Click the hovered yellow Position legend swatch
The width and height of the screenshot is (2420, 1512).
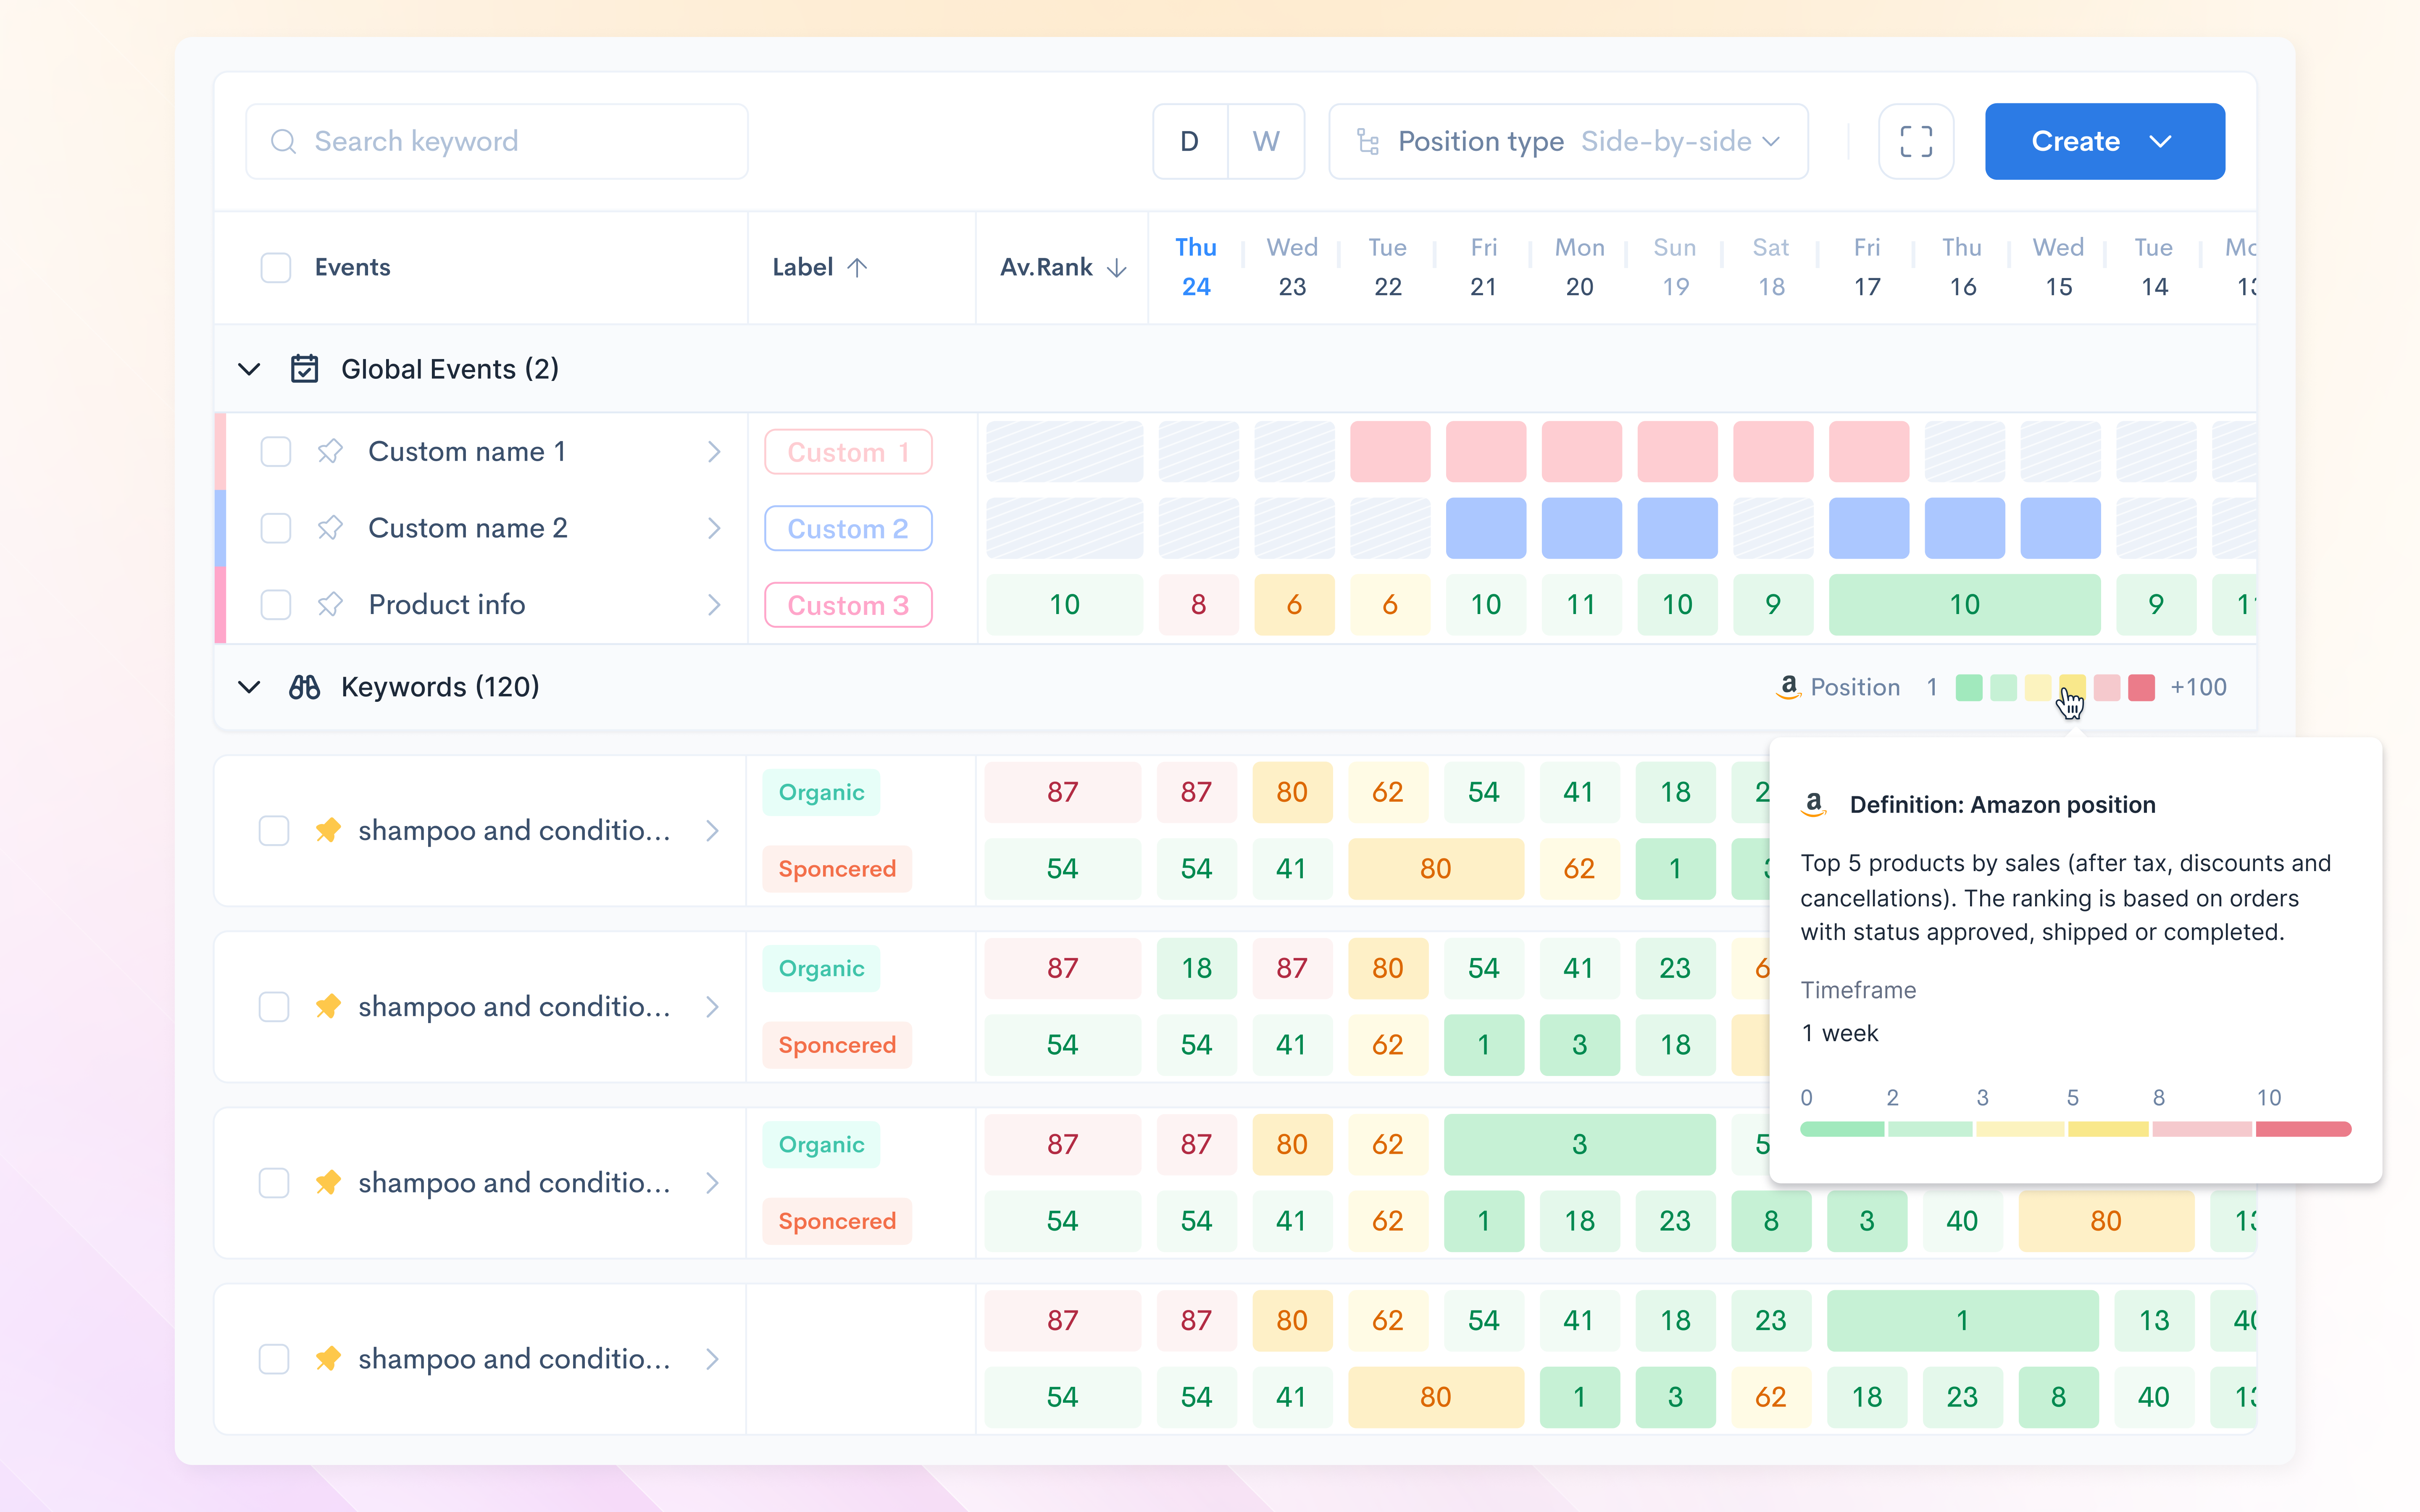pyautogui.click(x=2072, y=687)
